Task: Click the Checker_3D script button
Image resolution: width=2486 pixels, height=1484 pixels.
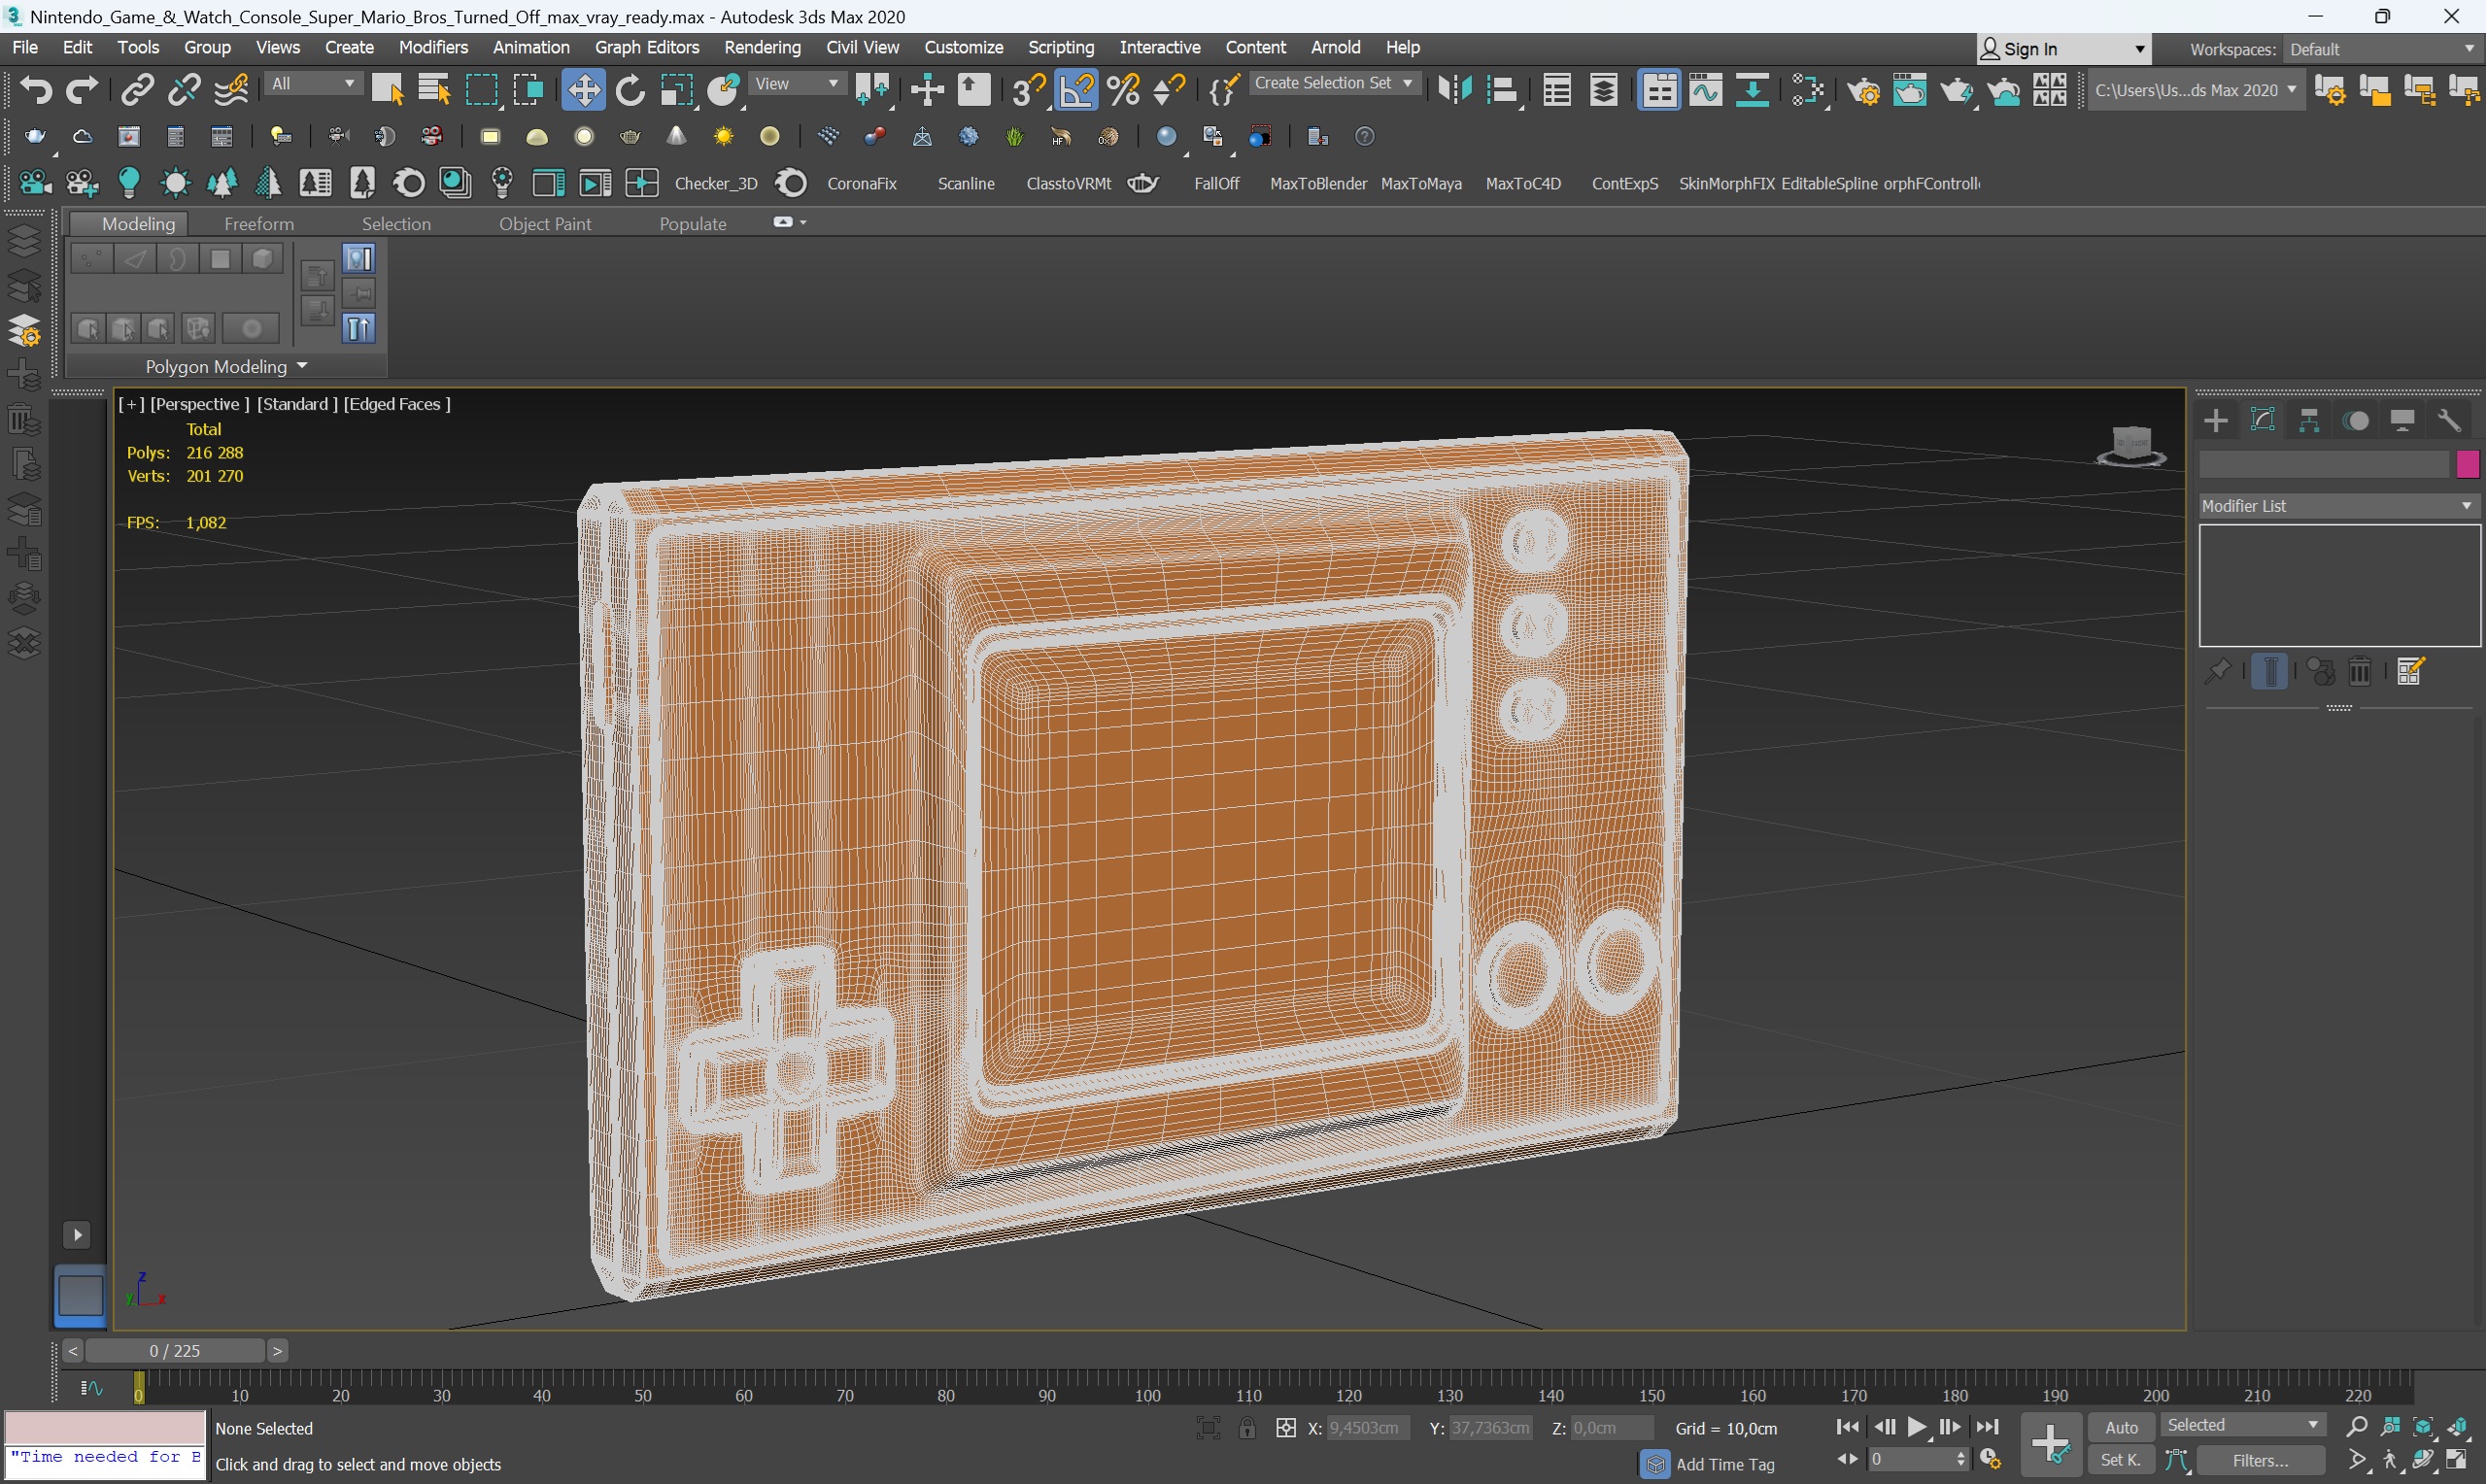Action: [x=716, y=184]
